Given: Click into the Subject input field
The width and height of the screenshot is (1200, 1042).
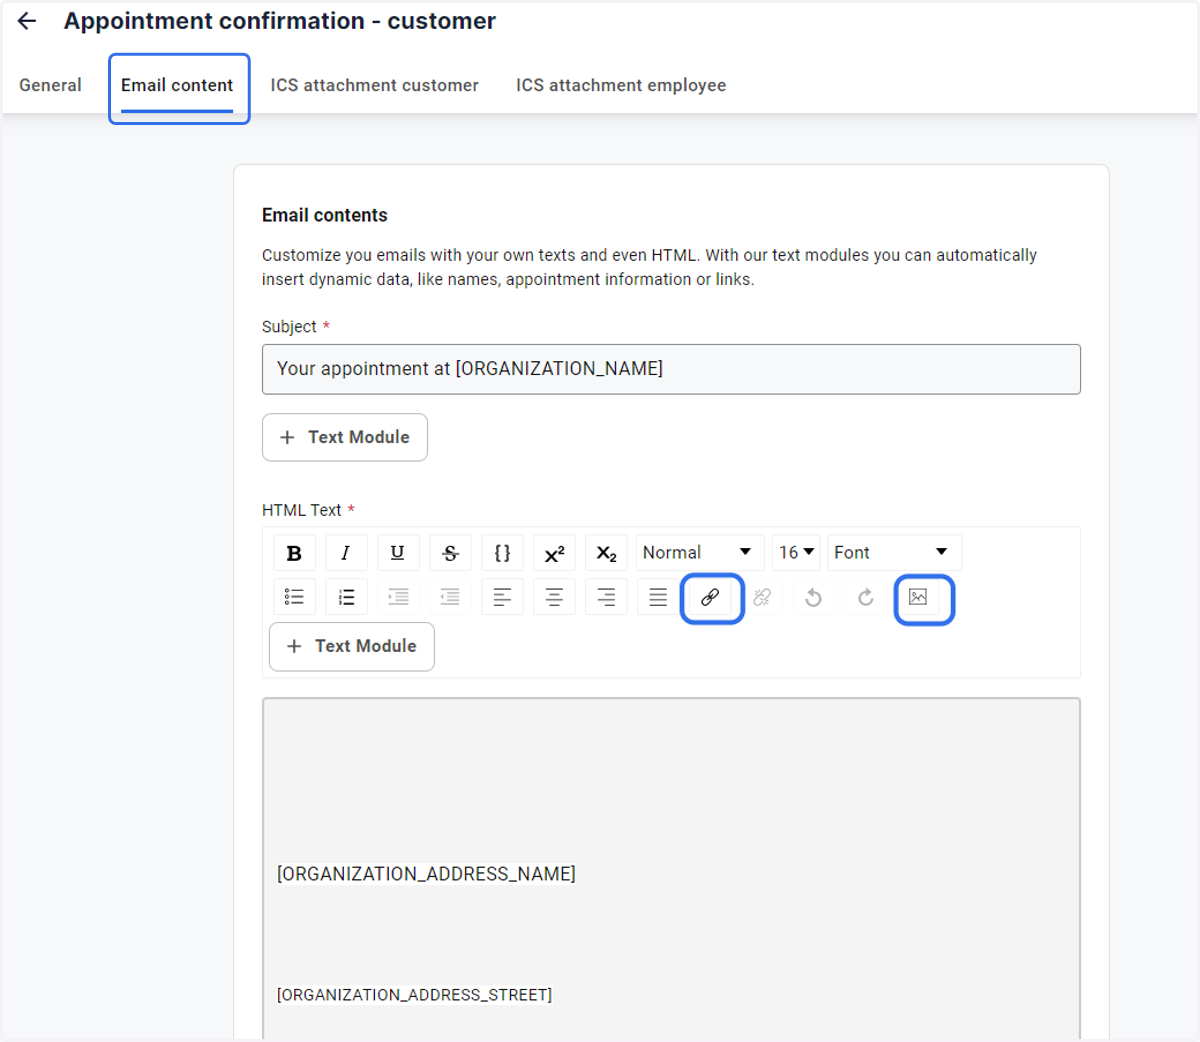Looking at the screenshot, I should [671, 369].
